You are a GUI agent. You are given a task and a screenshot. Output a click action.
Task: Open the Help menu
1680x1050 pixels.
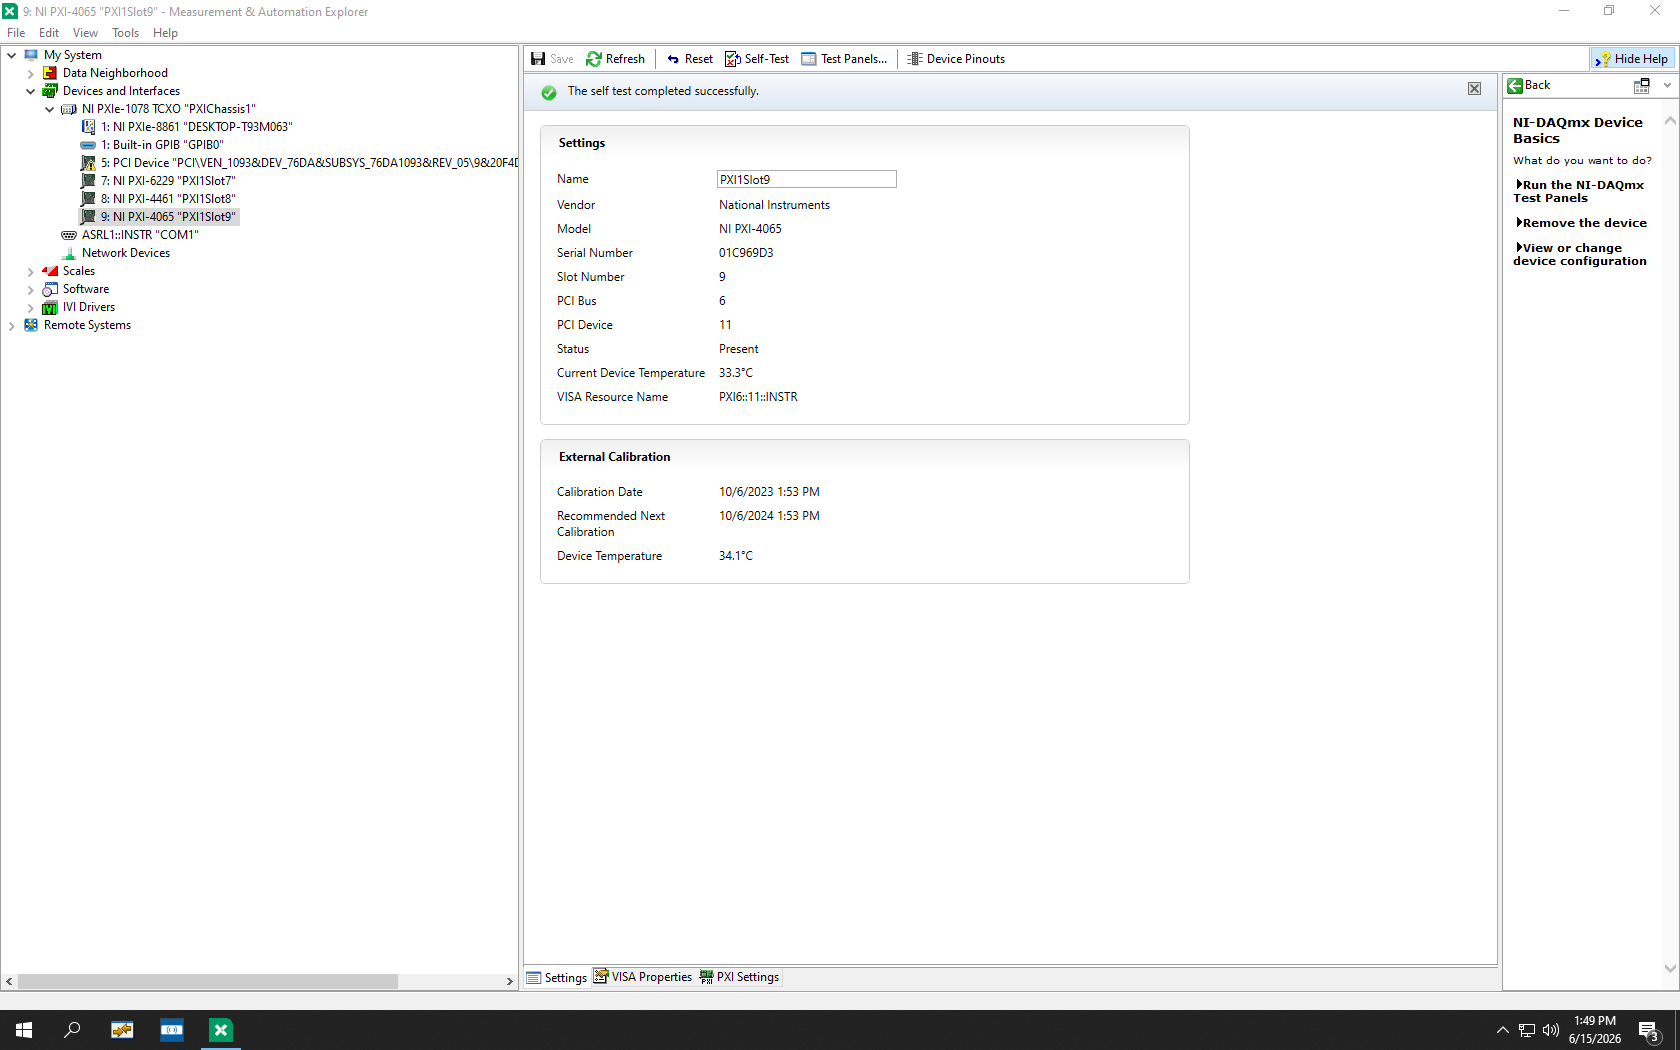point(165,33)
